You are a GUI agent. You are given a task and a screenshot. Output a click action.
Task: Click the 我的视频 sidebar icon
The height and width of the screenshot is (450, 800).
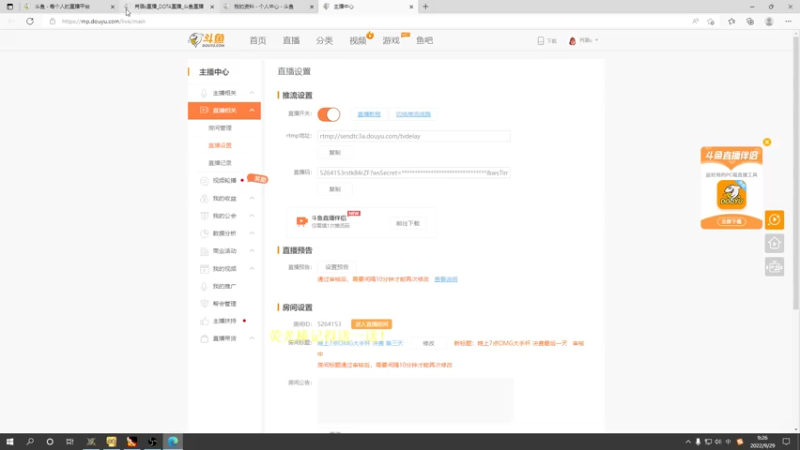pyautogui.click(x=204, y=268)
